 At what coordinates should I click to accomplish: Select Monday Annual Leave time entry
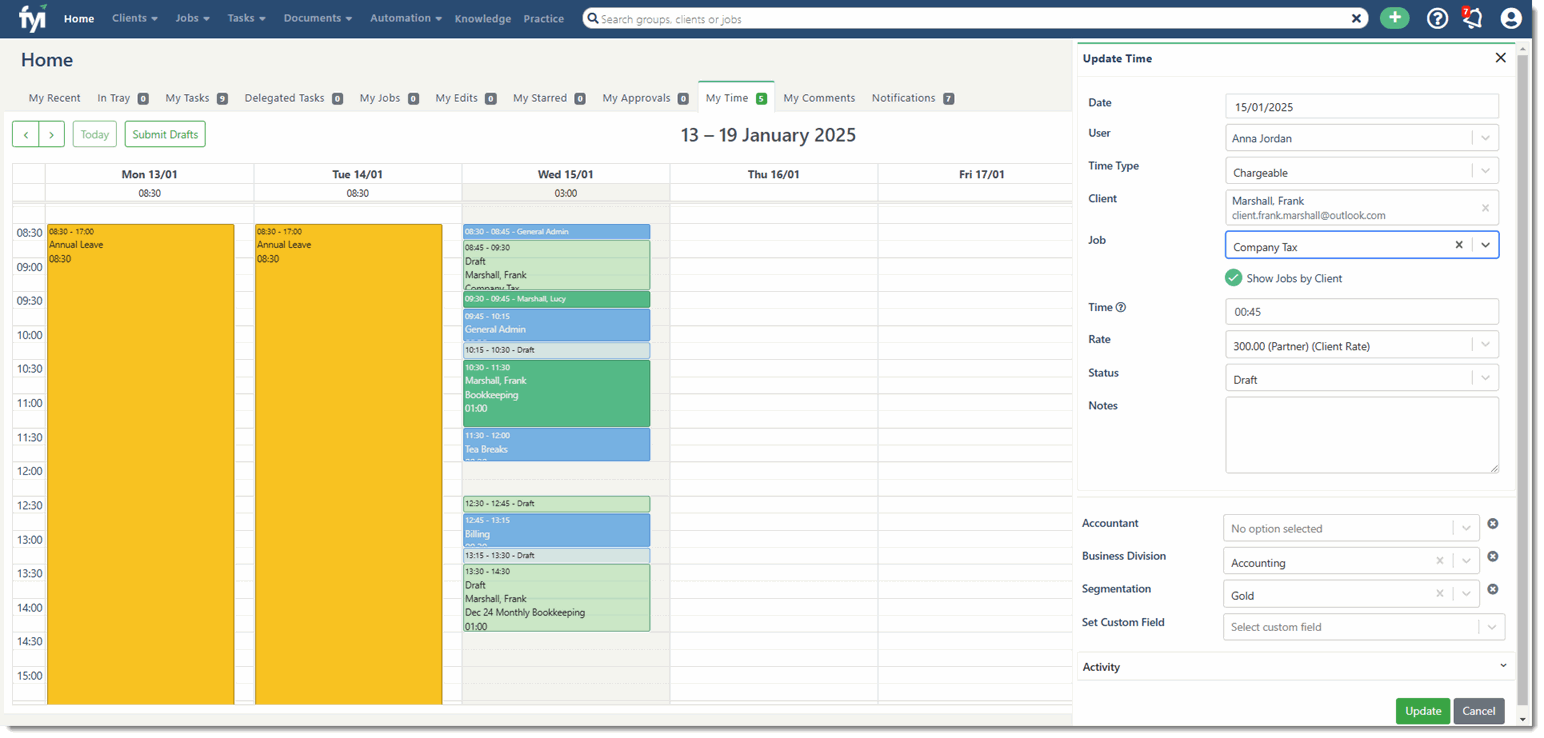[x=140, y=464]
